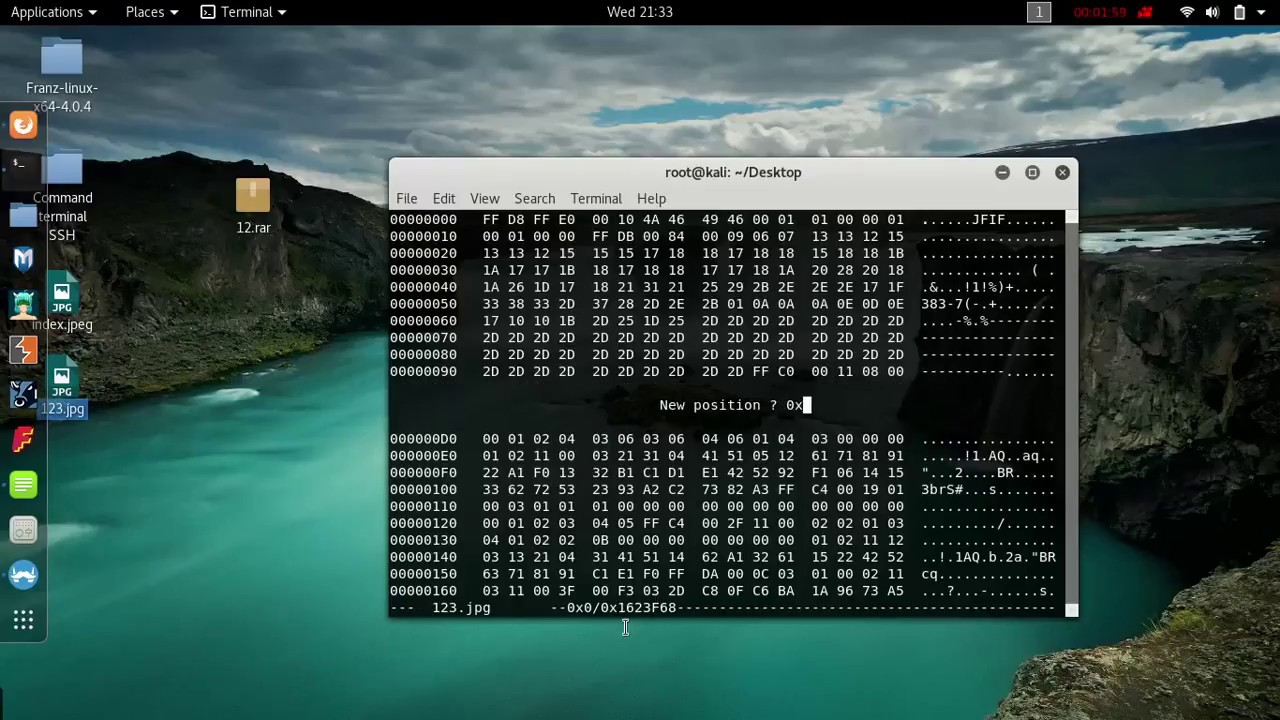Show all applications grid in the dock
Screen dimensions: 1280x720
pyautogui.click(x=23, y=621)
